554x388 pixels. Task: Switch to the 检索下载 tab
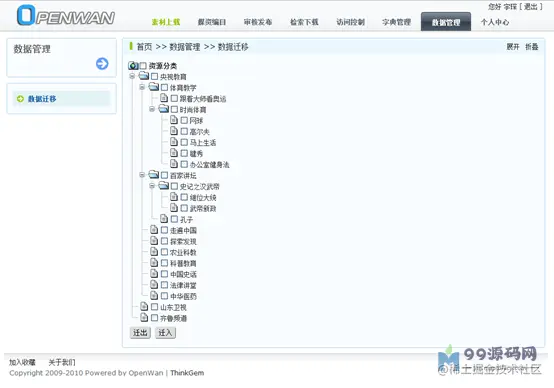point(304,22)
